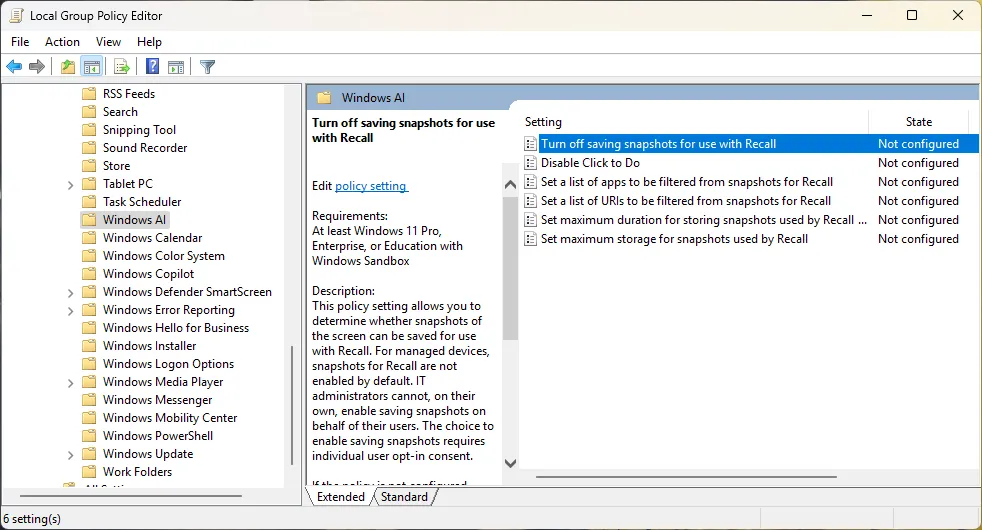Image resolution: width=982 pixels, height=530 pixels.
Task: Select the Search folder in tree
Action: (x=120, y=112)
